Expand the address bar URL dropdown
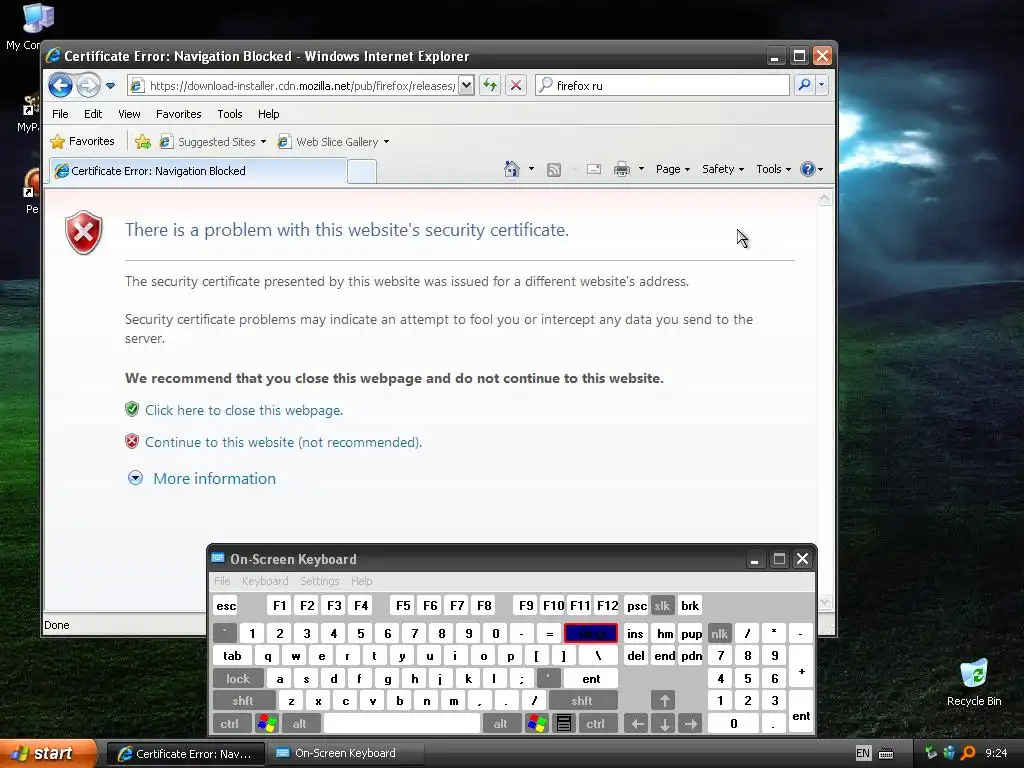The width and height of the screenshot is (1024, 768). pos(466,85)
